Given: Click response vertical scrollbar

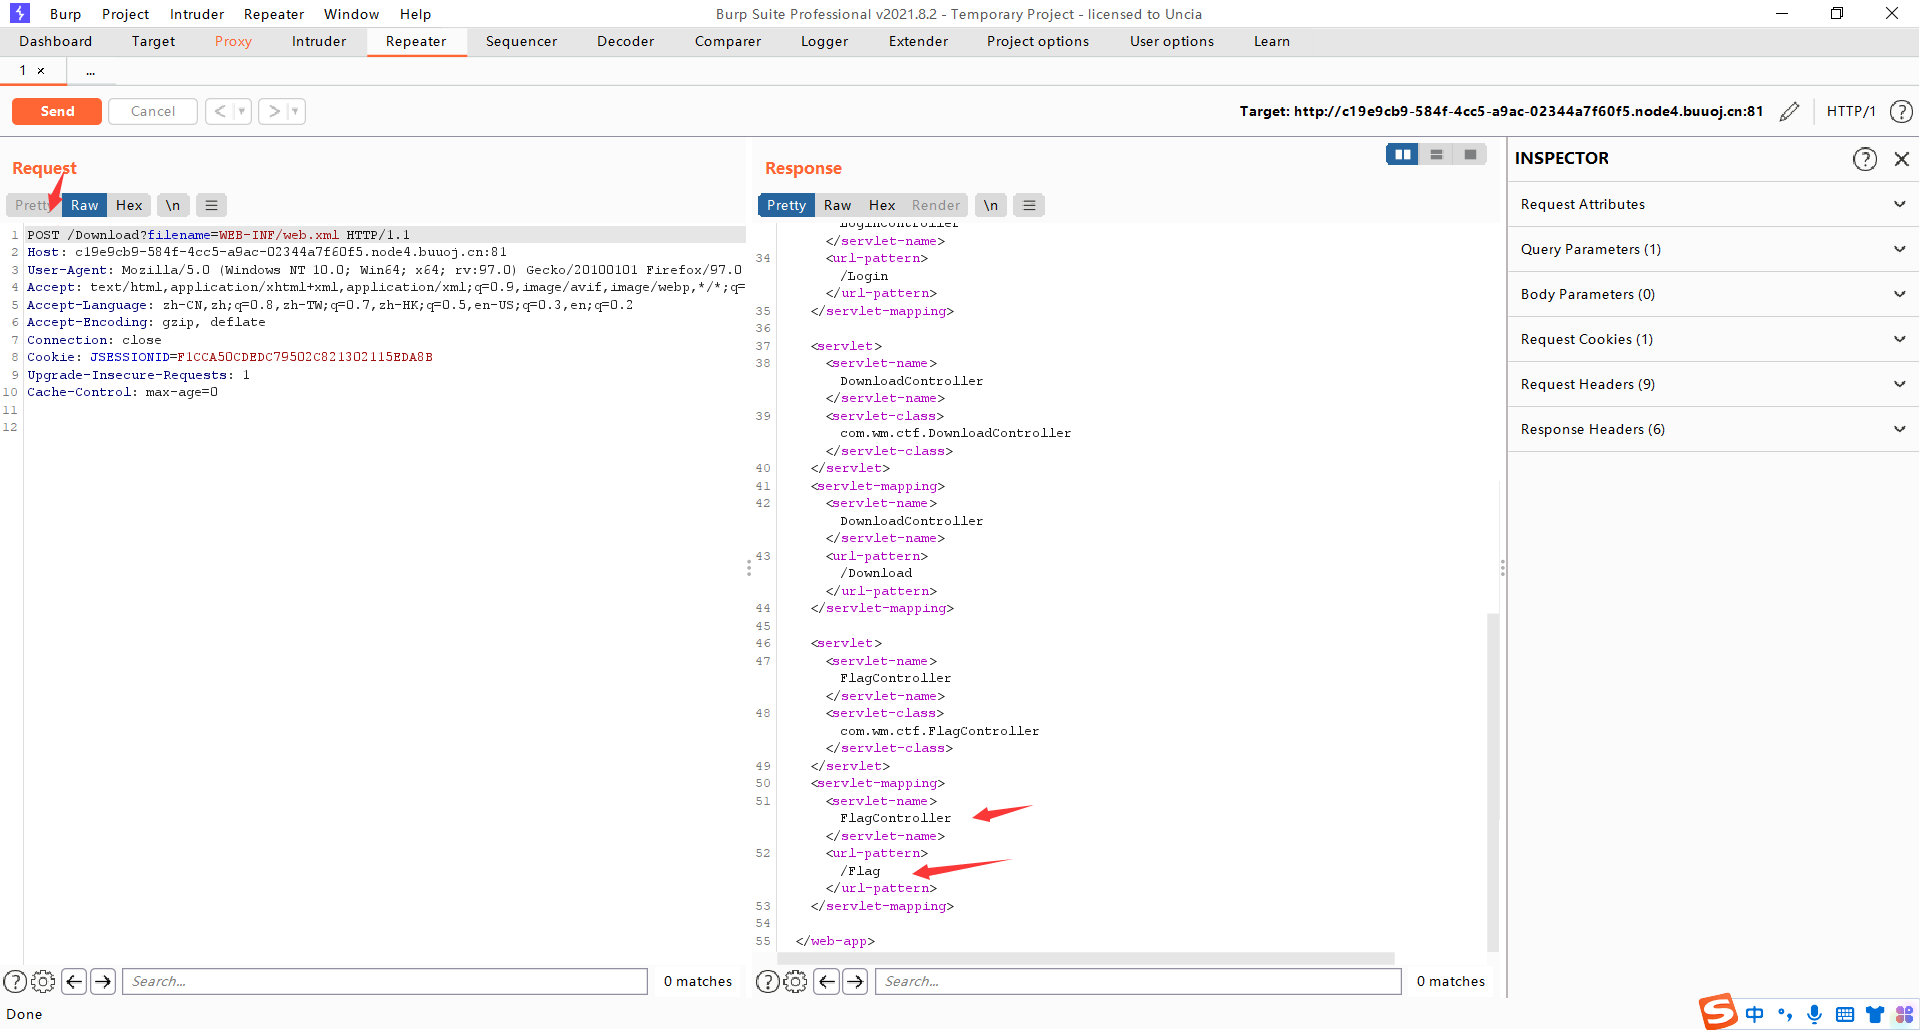Looking at the screenshot, I should click(x=1493, y=780).
